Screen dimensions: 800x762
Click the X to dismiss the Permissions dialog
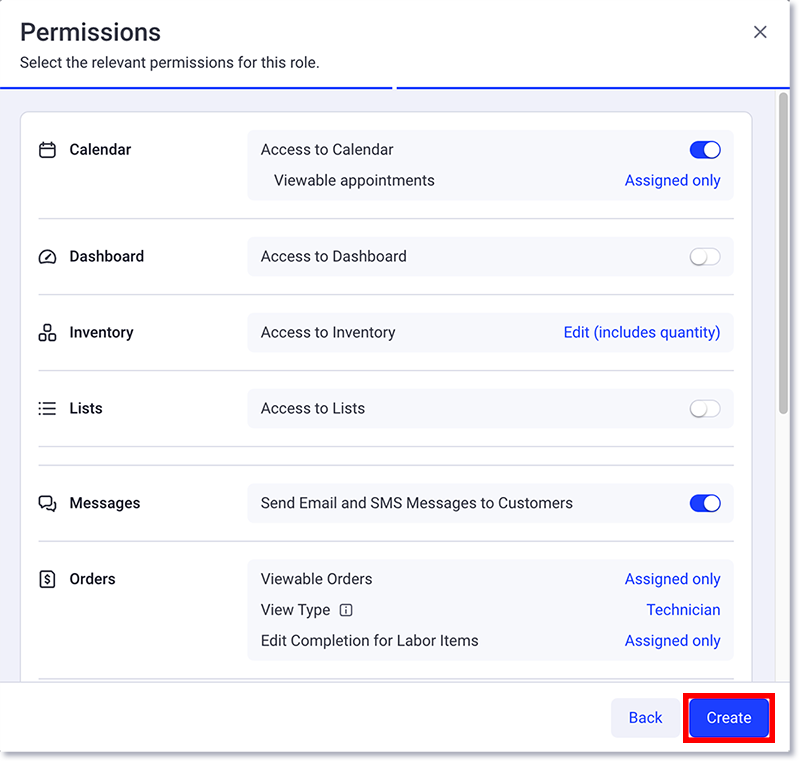(x=760, y=31)
